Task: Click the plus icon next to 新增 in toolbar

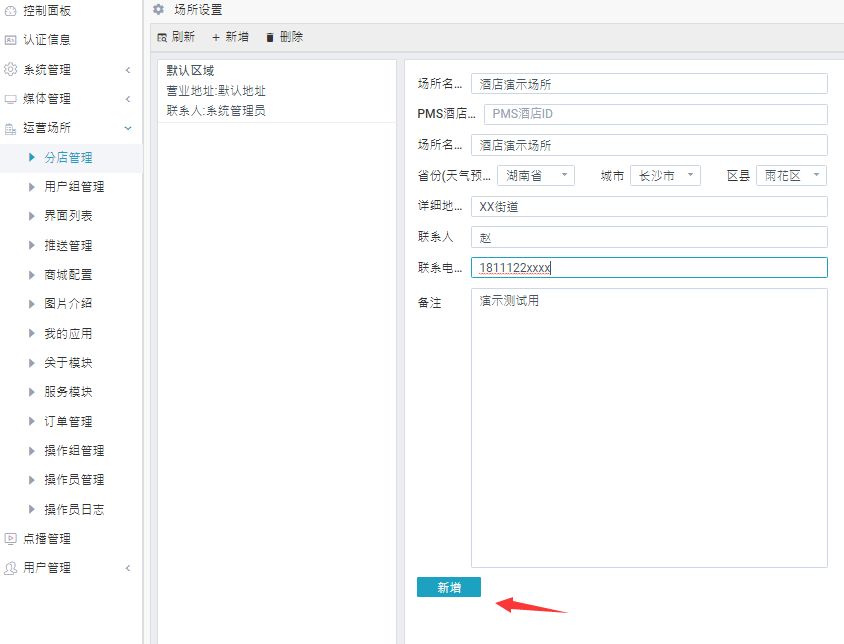Action: tap(216, 37)
